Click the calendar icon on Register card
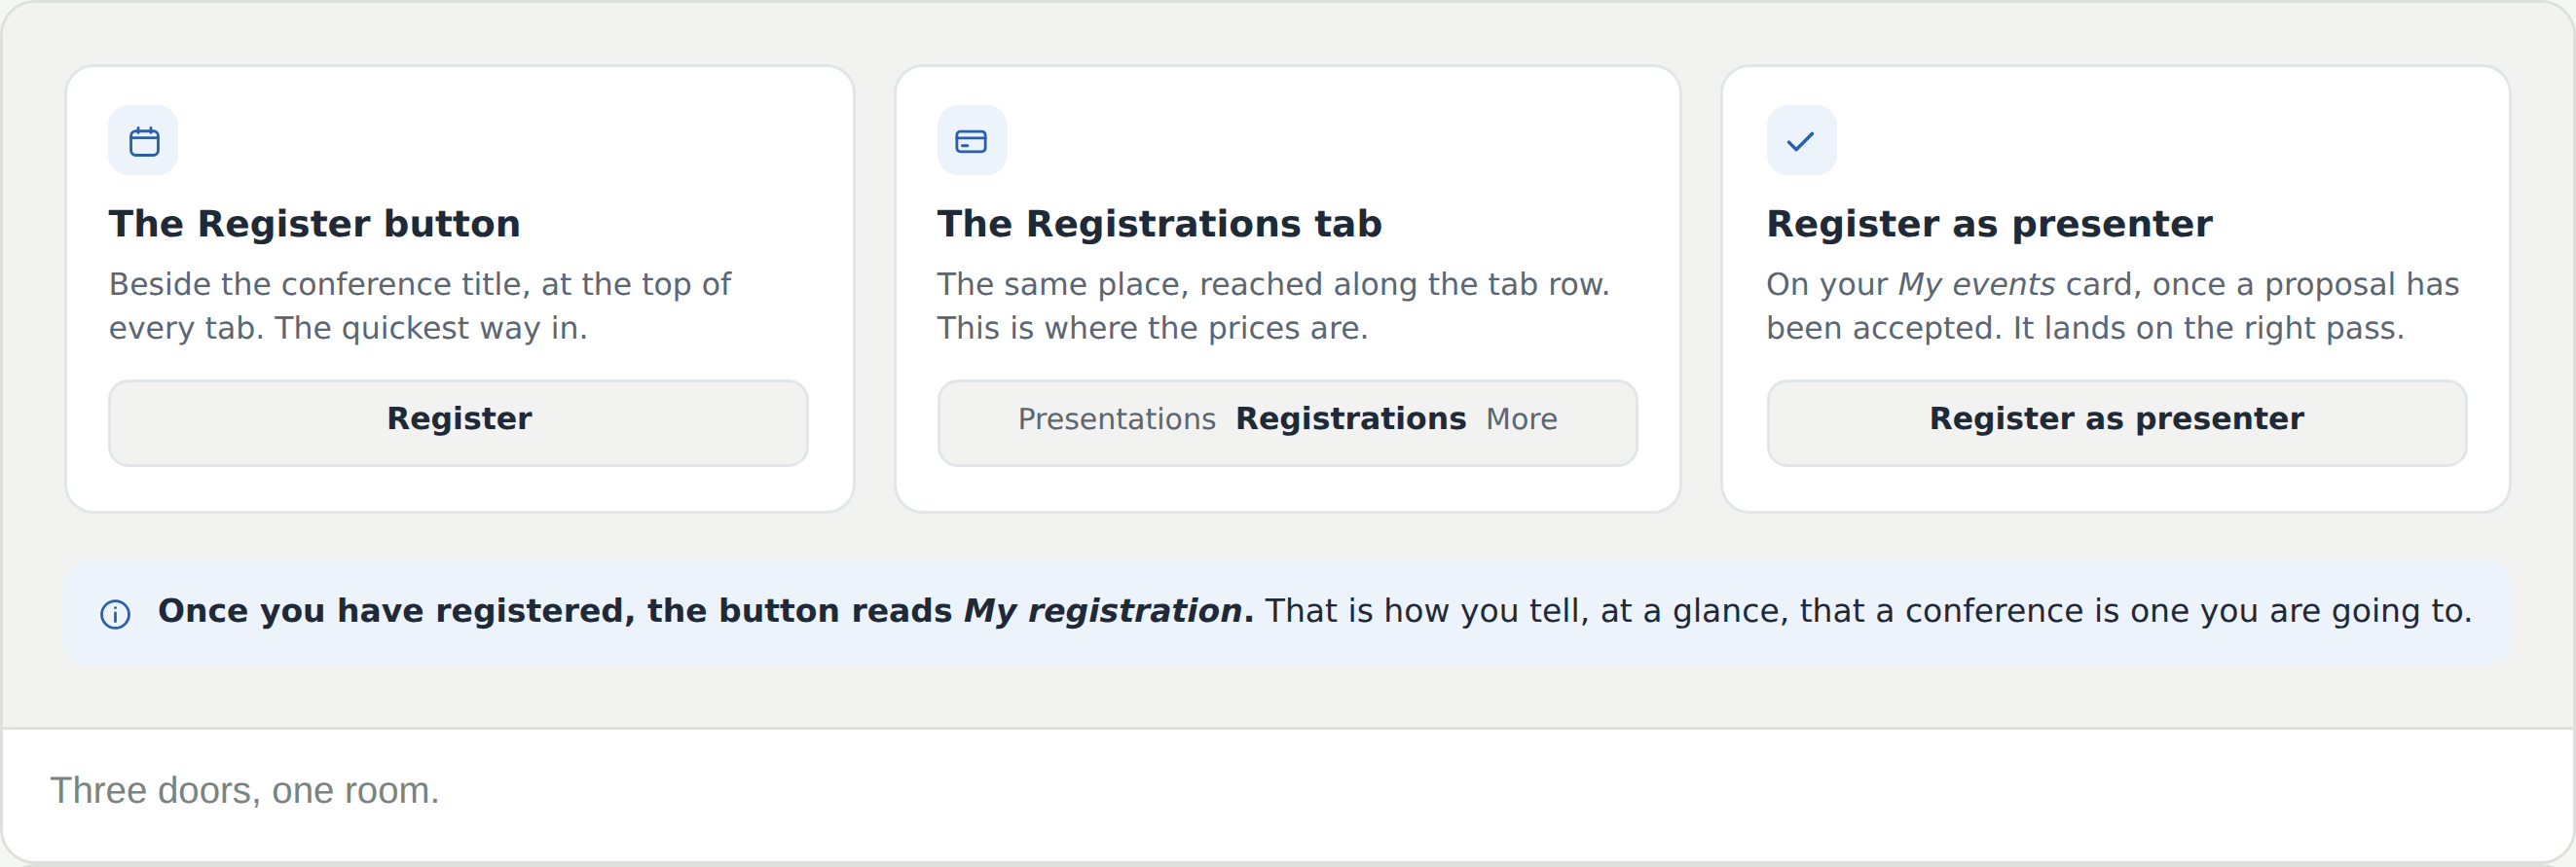The height and width of the screenshot is (867, 2576). click(x=144, y=141)
